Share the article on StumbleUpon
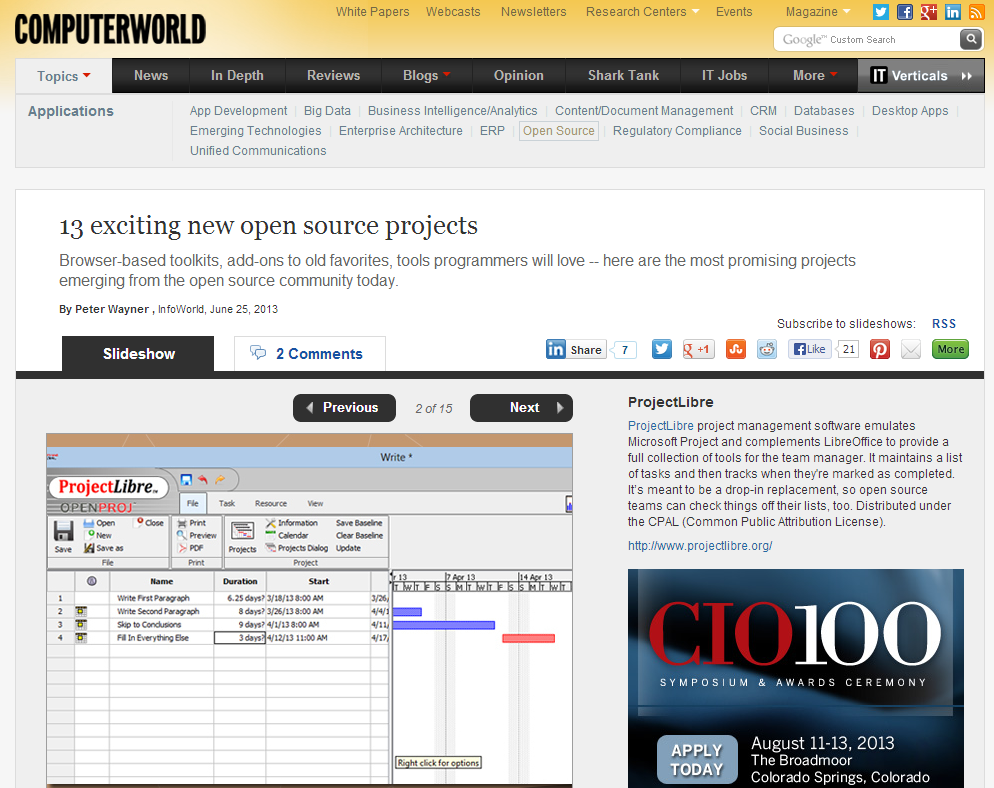Viewport: 994px width, 788px height. click(x=735, y=349)
